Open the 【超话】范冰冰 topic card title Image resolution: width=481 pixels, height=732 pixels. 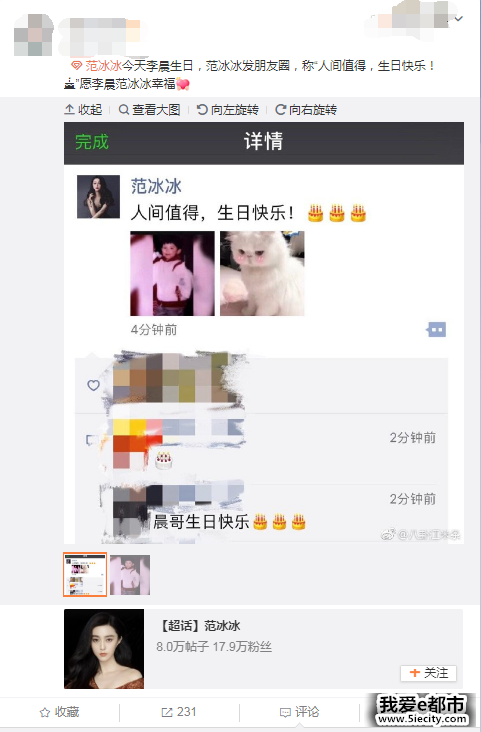[x=200, y=626]
